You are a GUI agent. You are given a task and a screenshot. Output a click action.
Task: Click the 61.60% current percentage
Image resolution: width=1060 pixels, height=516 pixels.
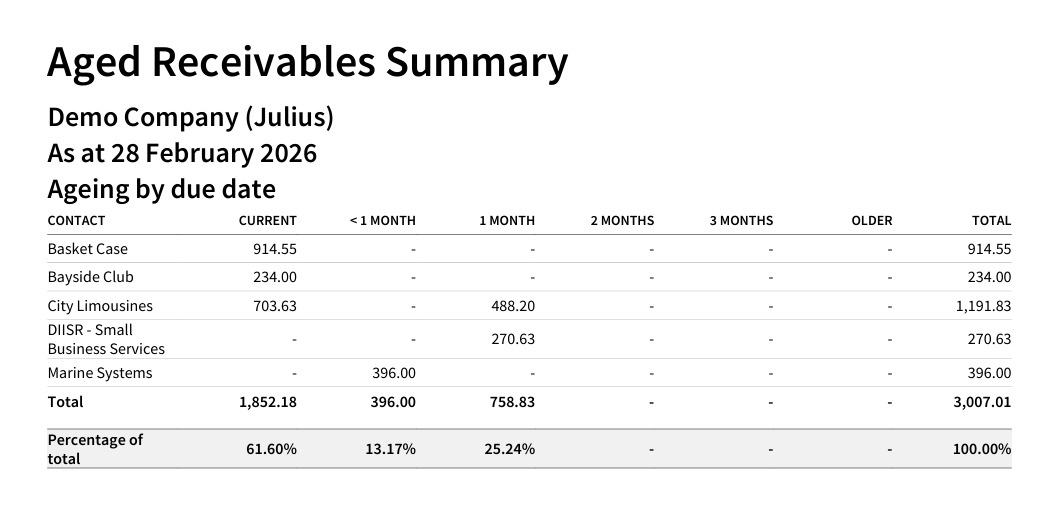271,449
